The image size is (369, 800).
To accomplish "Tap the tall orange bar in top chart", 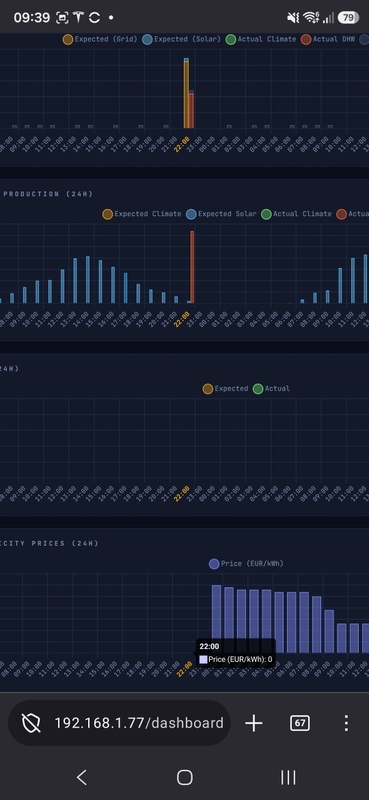I will [186, 94].
